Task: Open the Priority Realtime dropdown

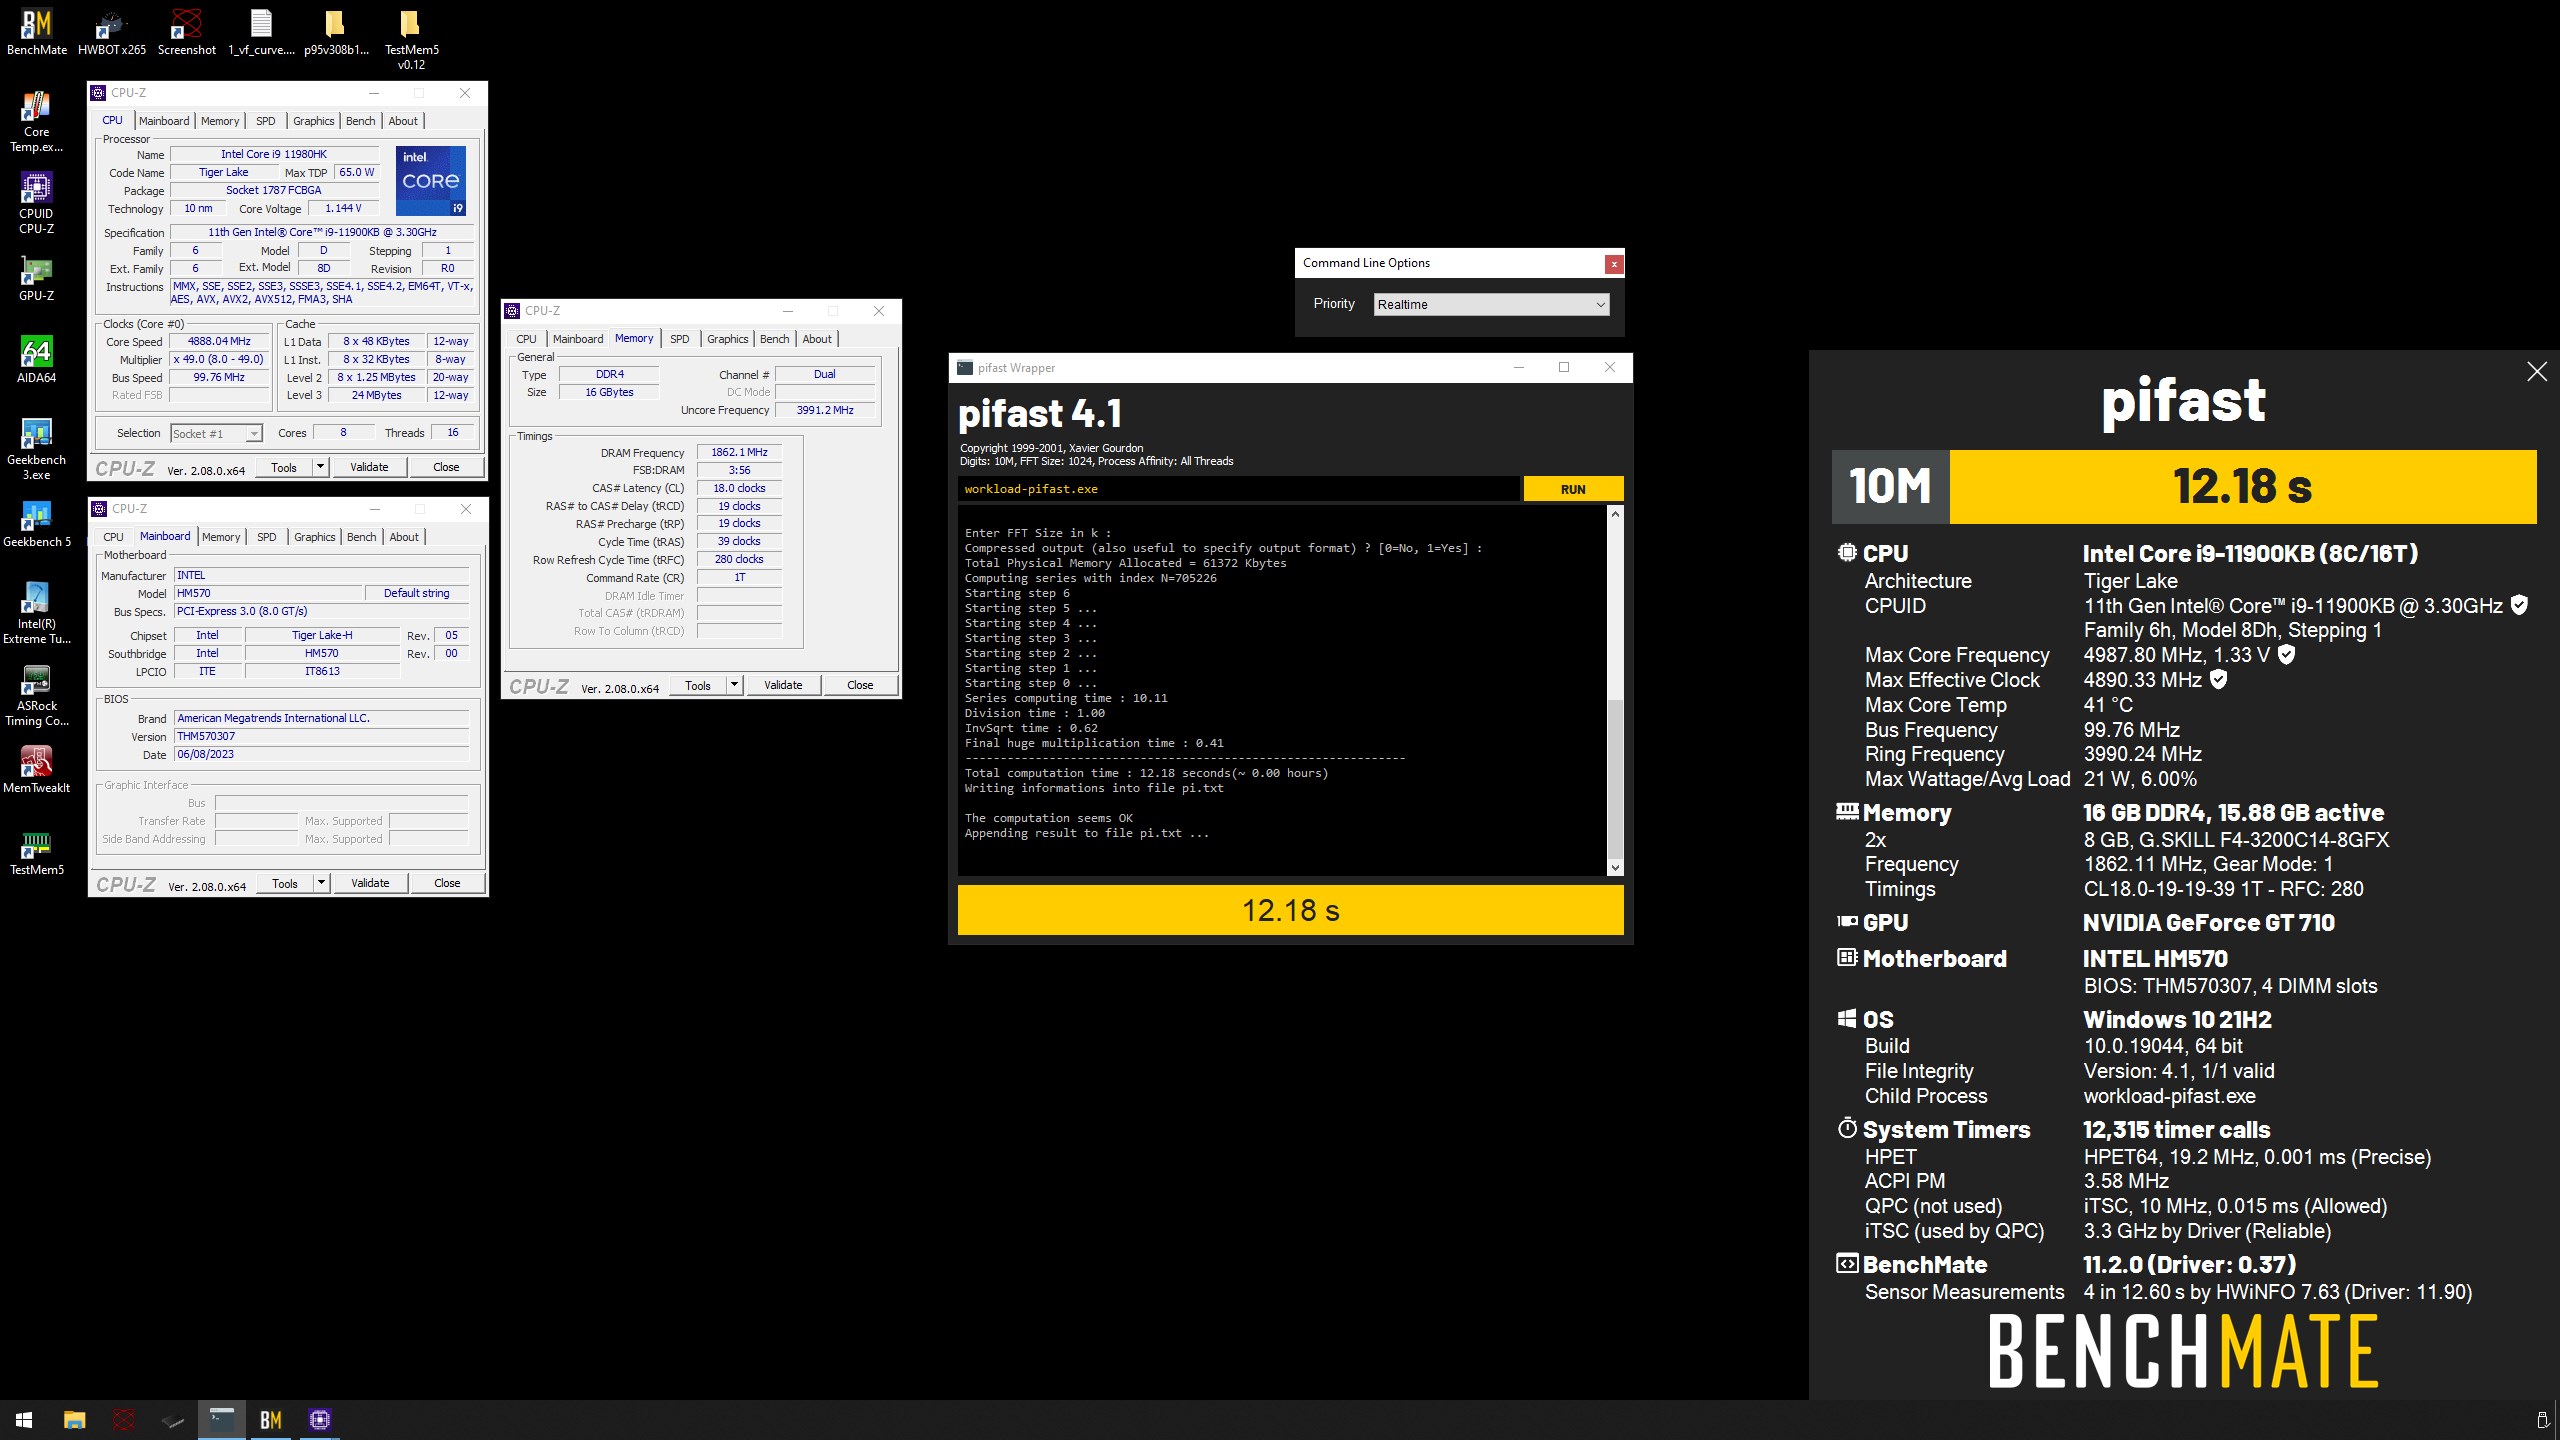Action: [x=1491, y=304]
